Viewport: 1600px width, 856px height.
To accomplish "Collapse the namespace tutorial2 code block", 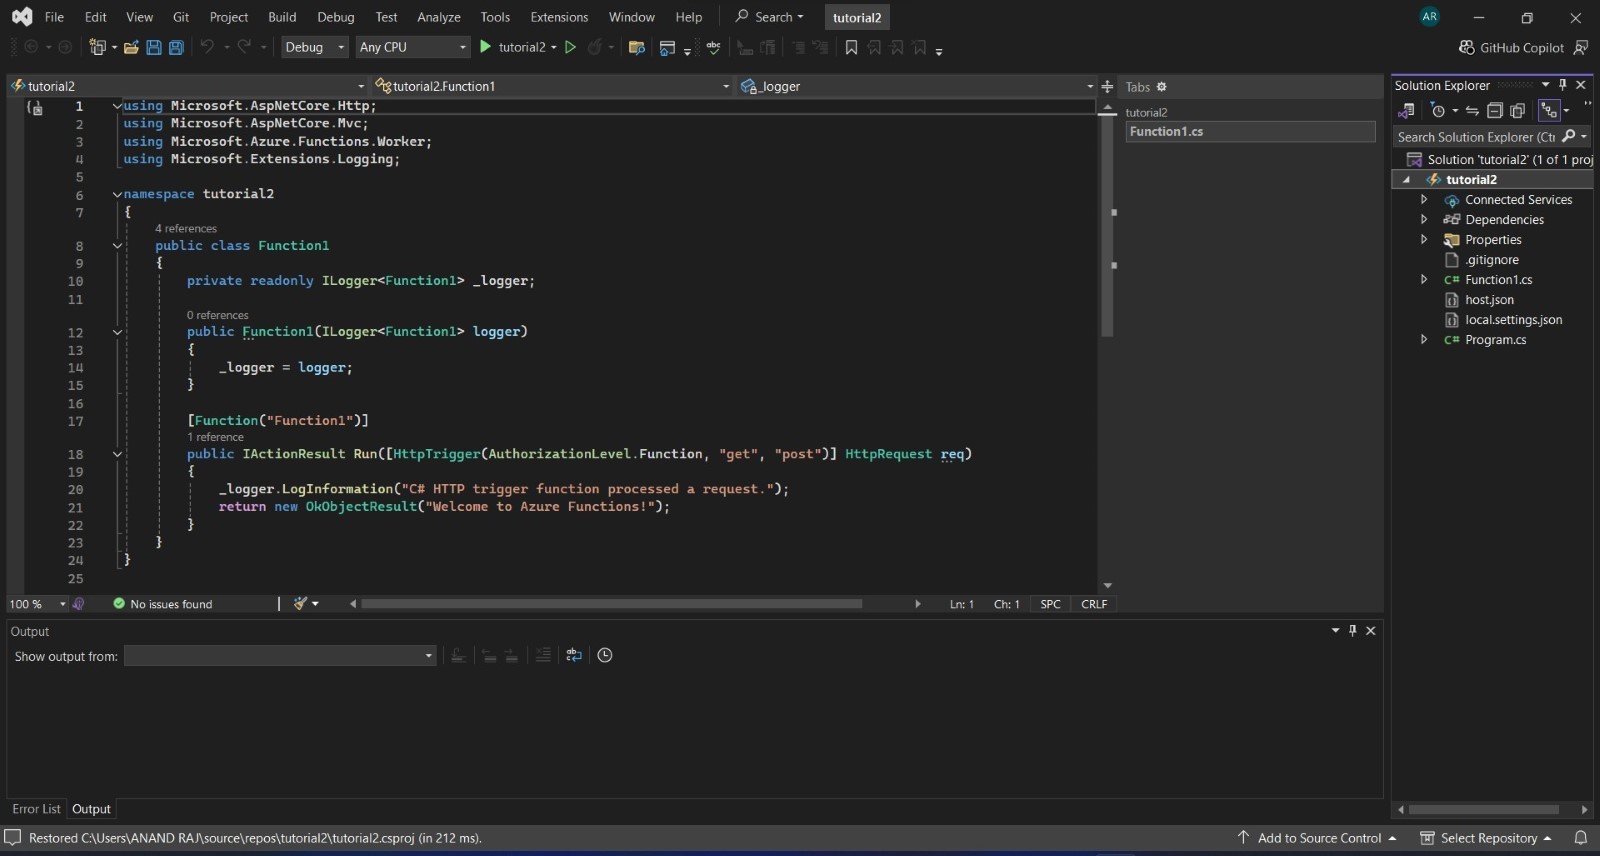I will point(117,194).
